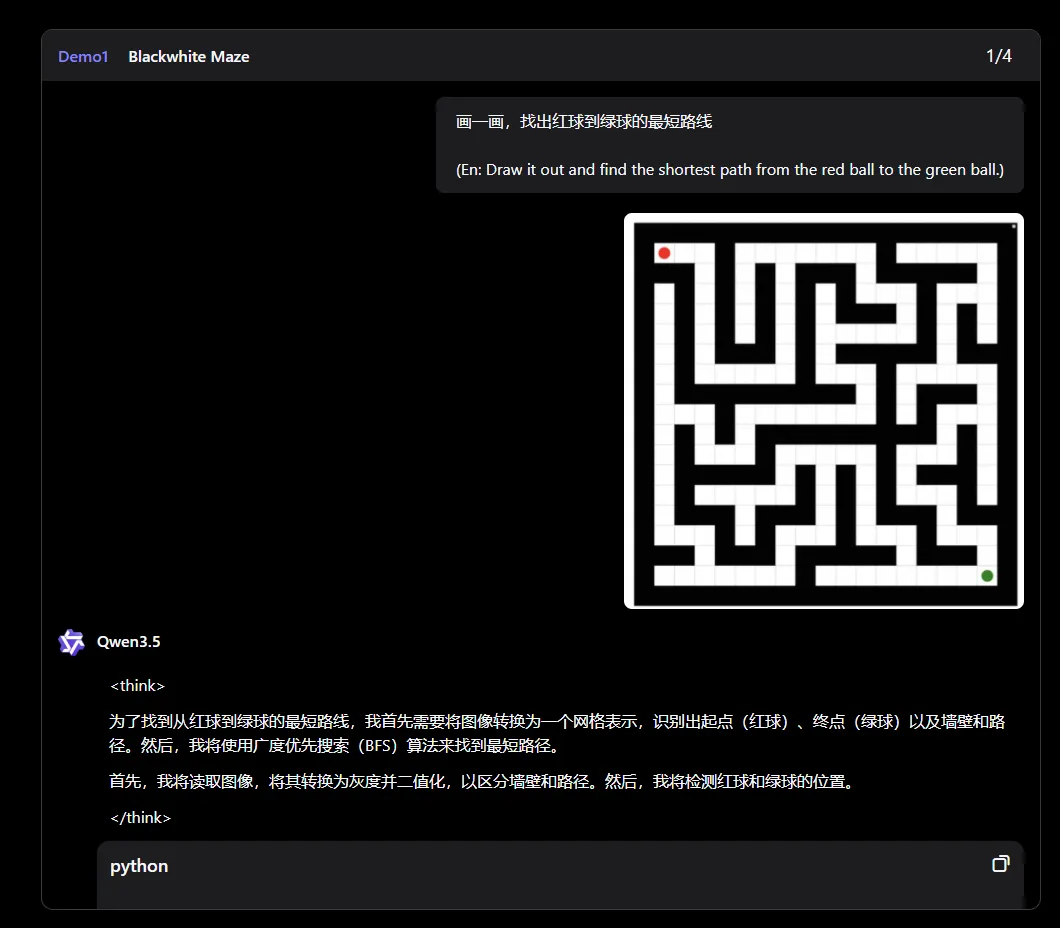This screenshot has width=1060, height=928.
Task: Click the python code block header bar
Action: point(560,865)
